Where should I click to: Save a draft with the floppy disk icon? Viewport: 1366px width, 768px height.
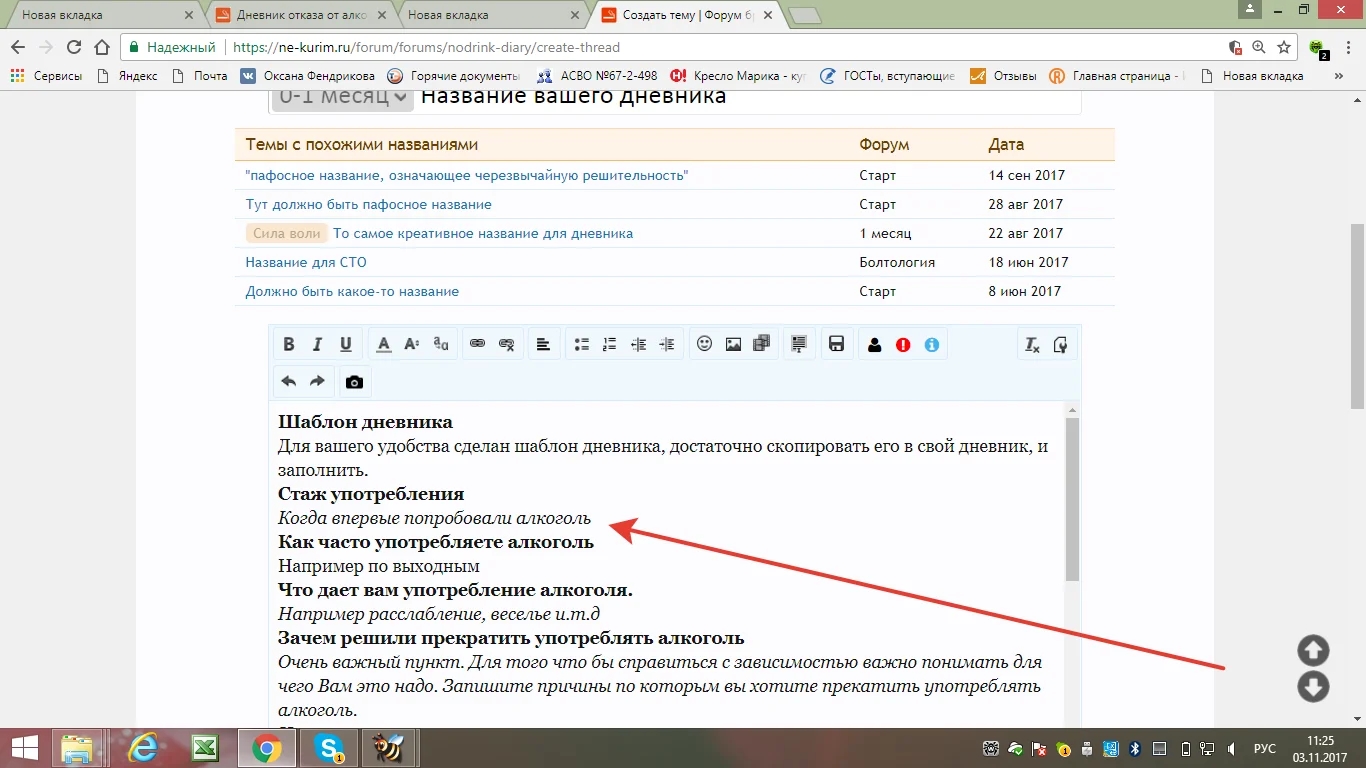pyautogui.click(x=837, y=344)
